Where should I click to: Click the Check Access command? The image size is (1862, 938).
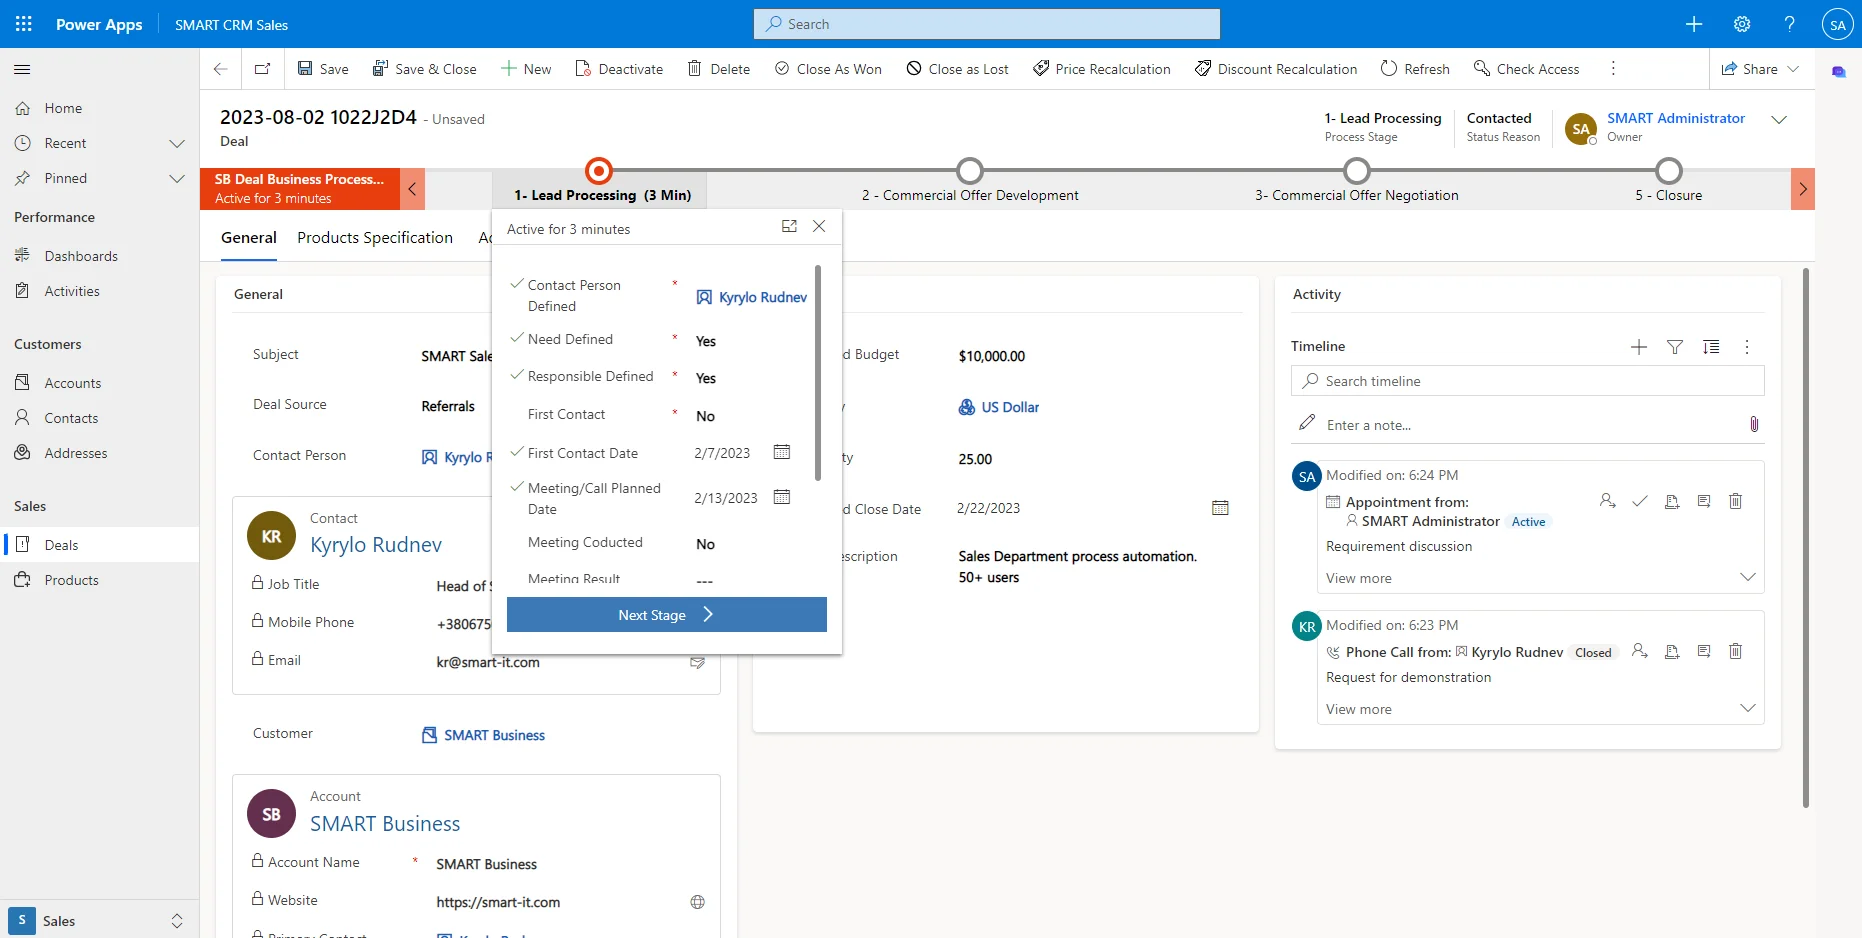click(1526, 69)
